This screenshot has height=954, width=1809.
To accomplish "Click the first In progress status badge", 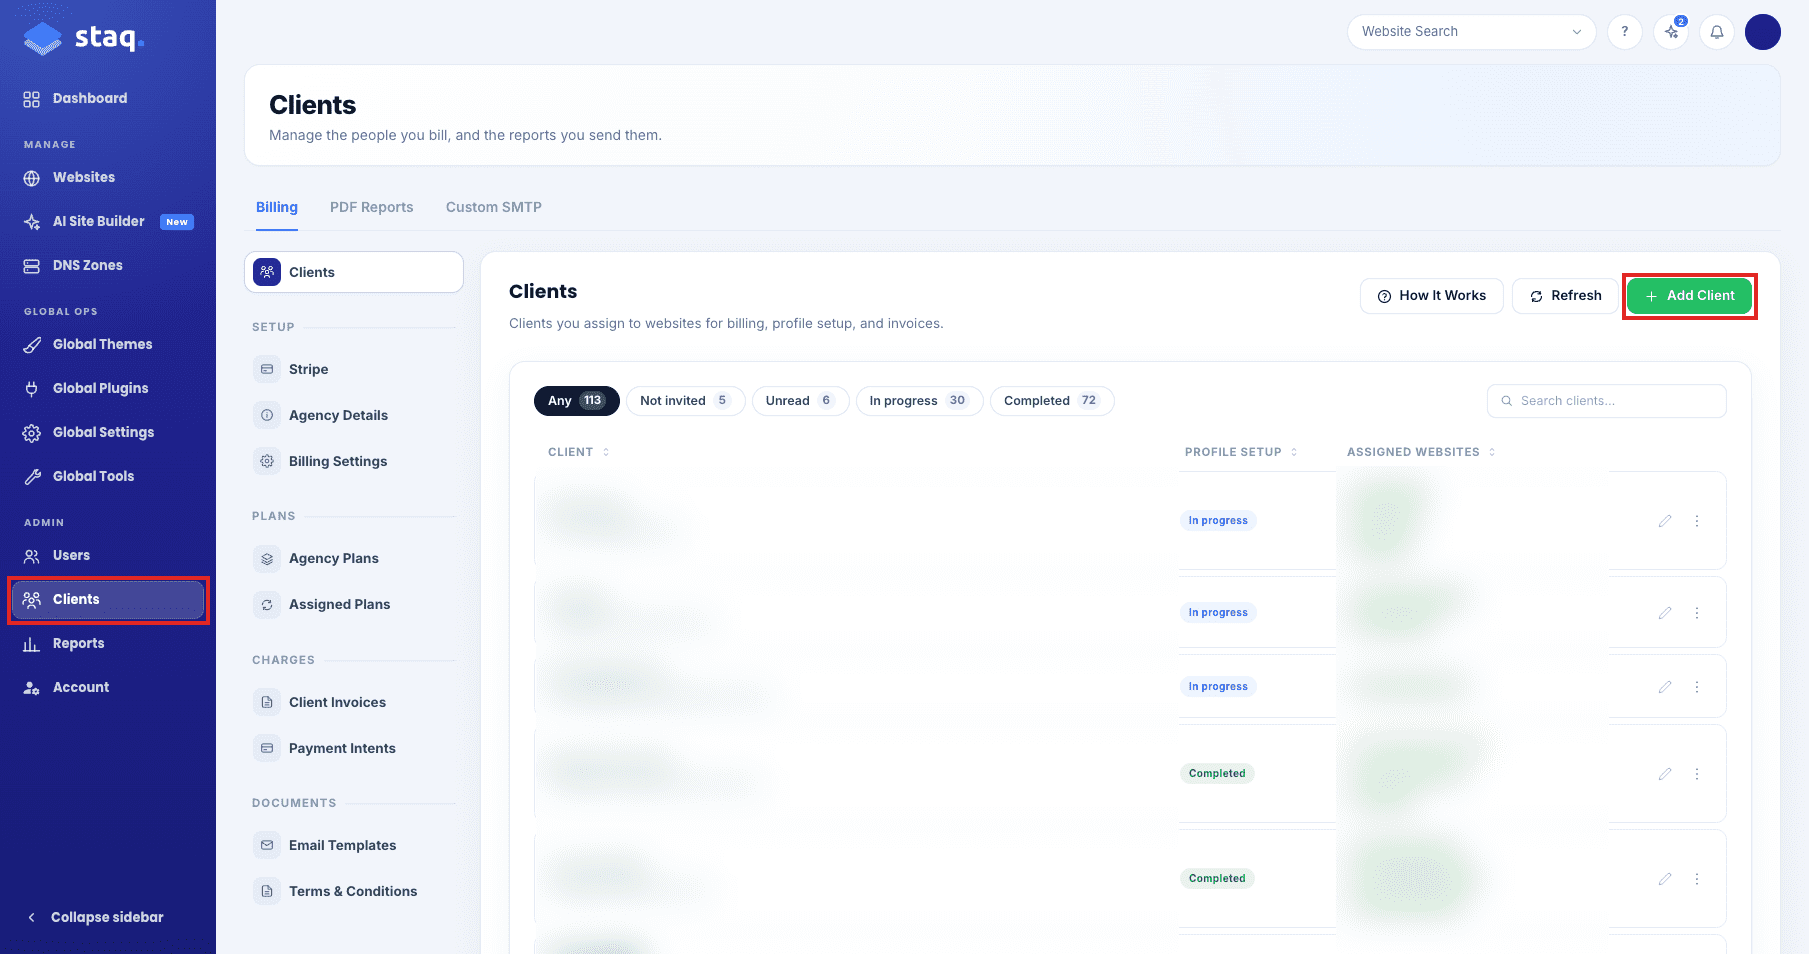I will point(1218,521).
